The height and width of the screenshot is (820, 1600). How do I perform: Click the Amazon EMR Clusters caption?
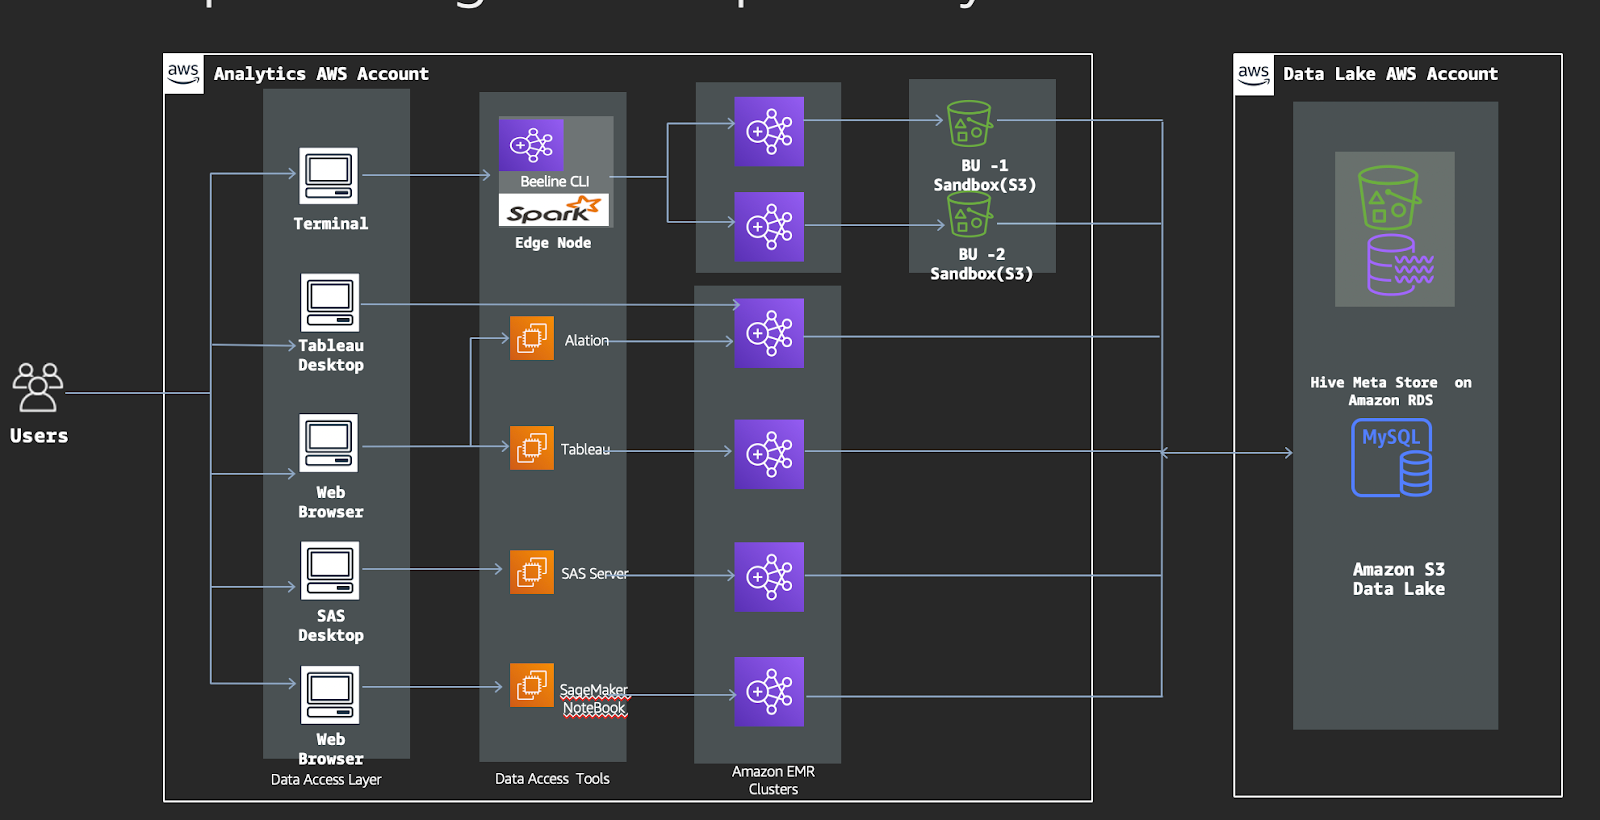click(773, 780)
